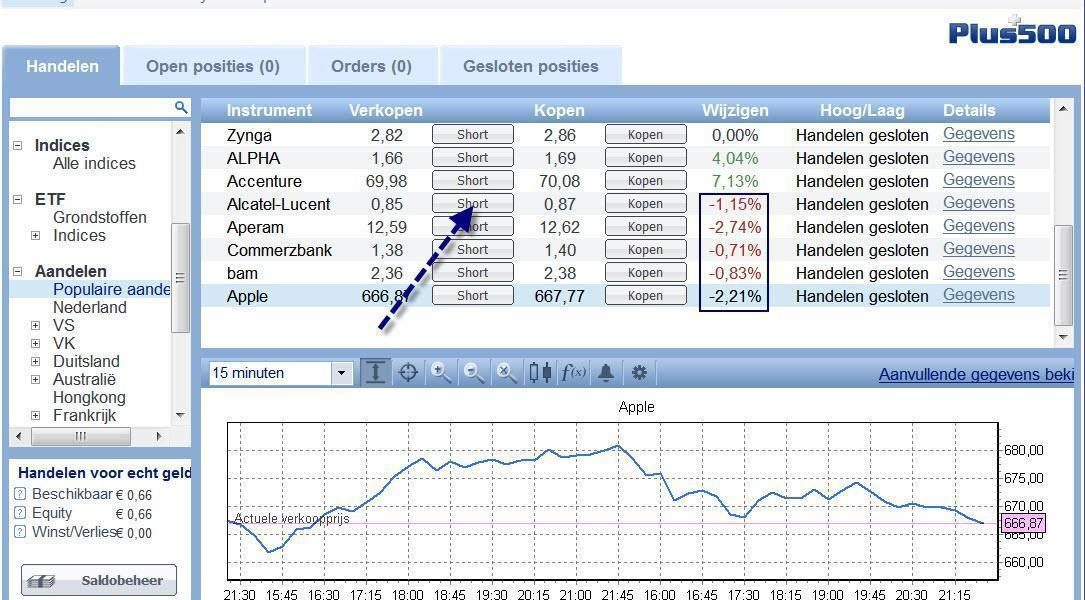Click help icon next to Winst/Verlies
This screenshot has height=600, width=1085.
[20, 531]
